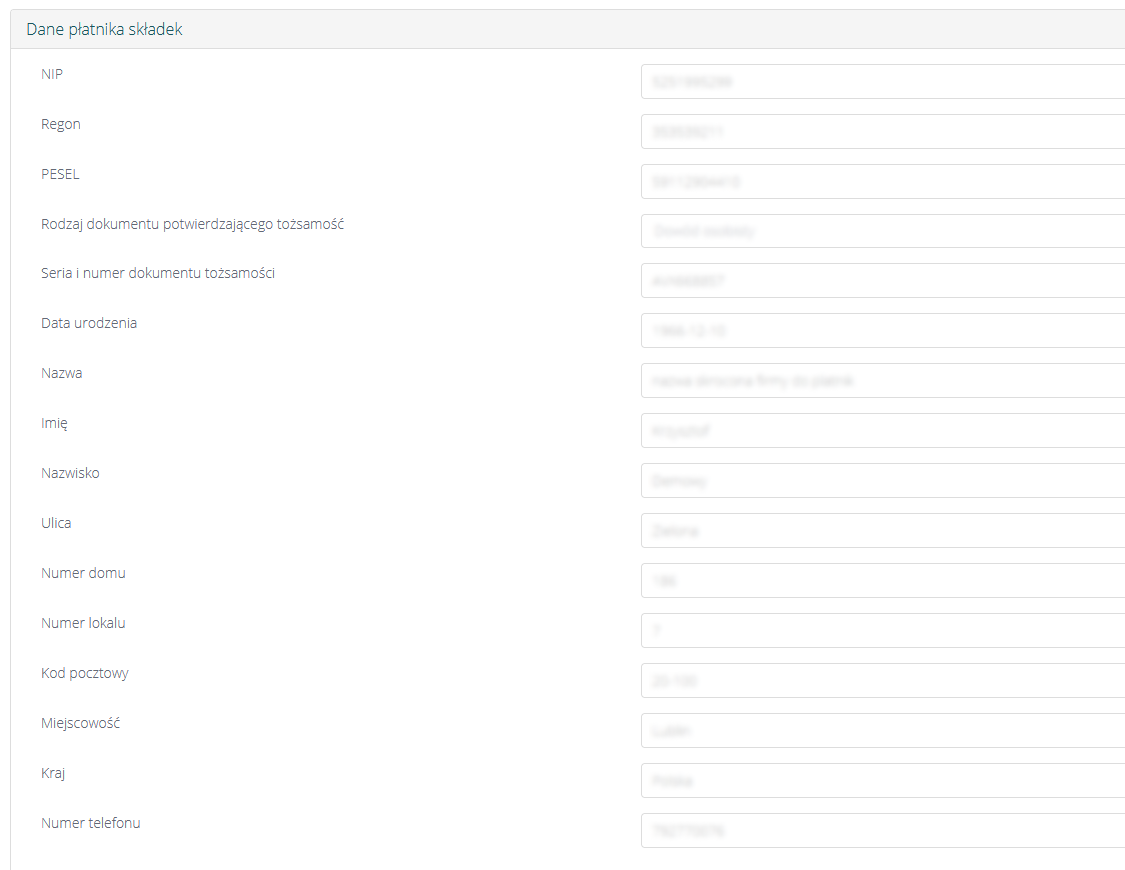Focus the PESEL input field
The height and width of the screenshot is (870, 1125).
(x=882, y=181)
